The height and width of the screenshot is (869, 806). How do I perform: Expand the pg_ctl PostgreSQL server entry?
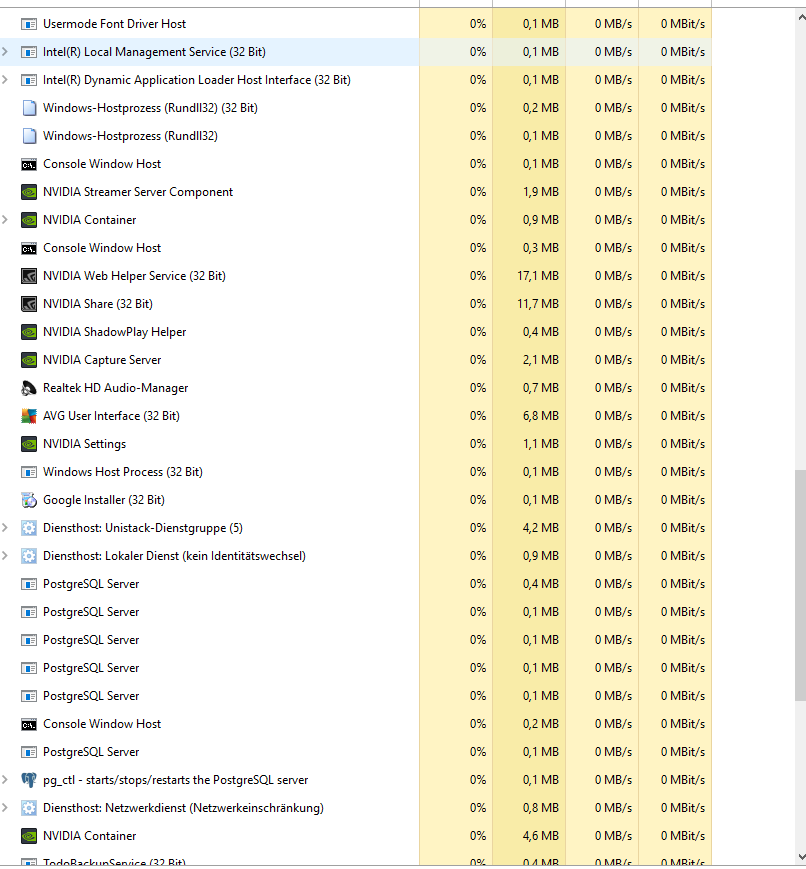pyautogui.click(x=5, y=780)
